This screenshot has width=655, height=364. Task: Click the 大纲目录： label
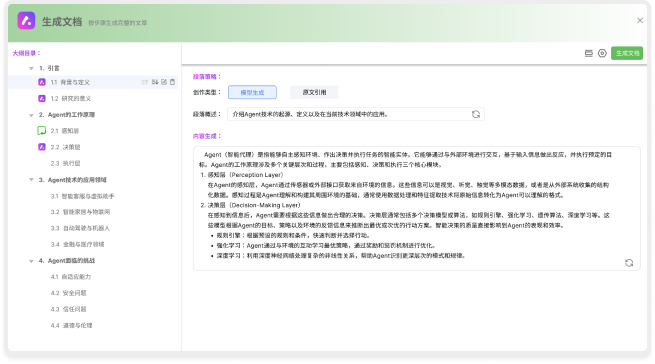[x=26, y=53]
